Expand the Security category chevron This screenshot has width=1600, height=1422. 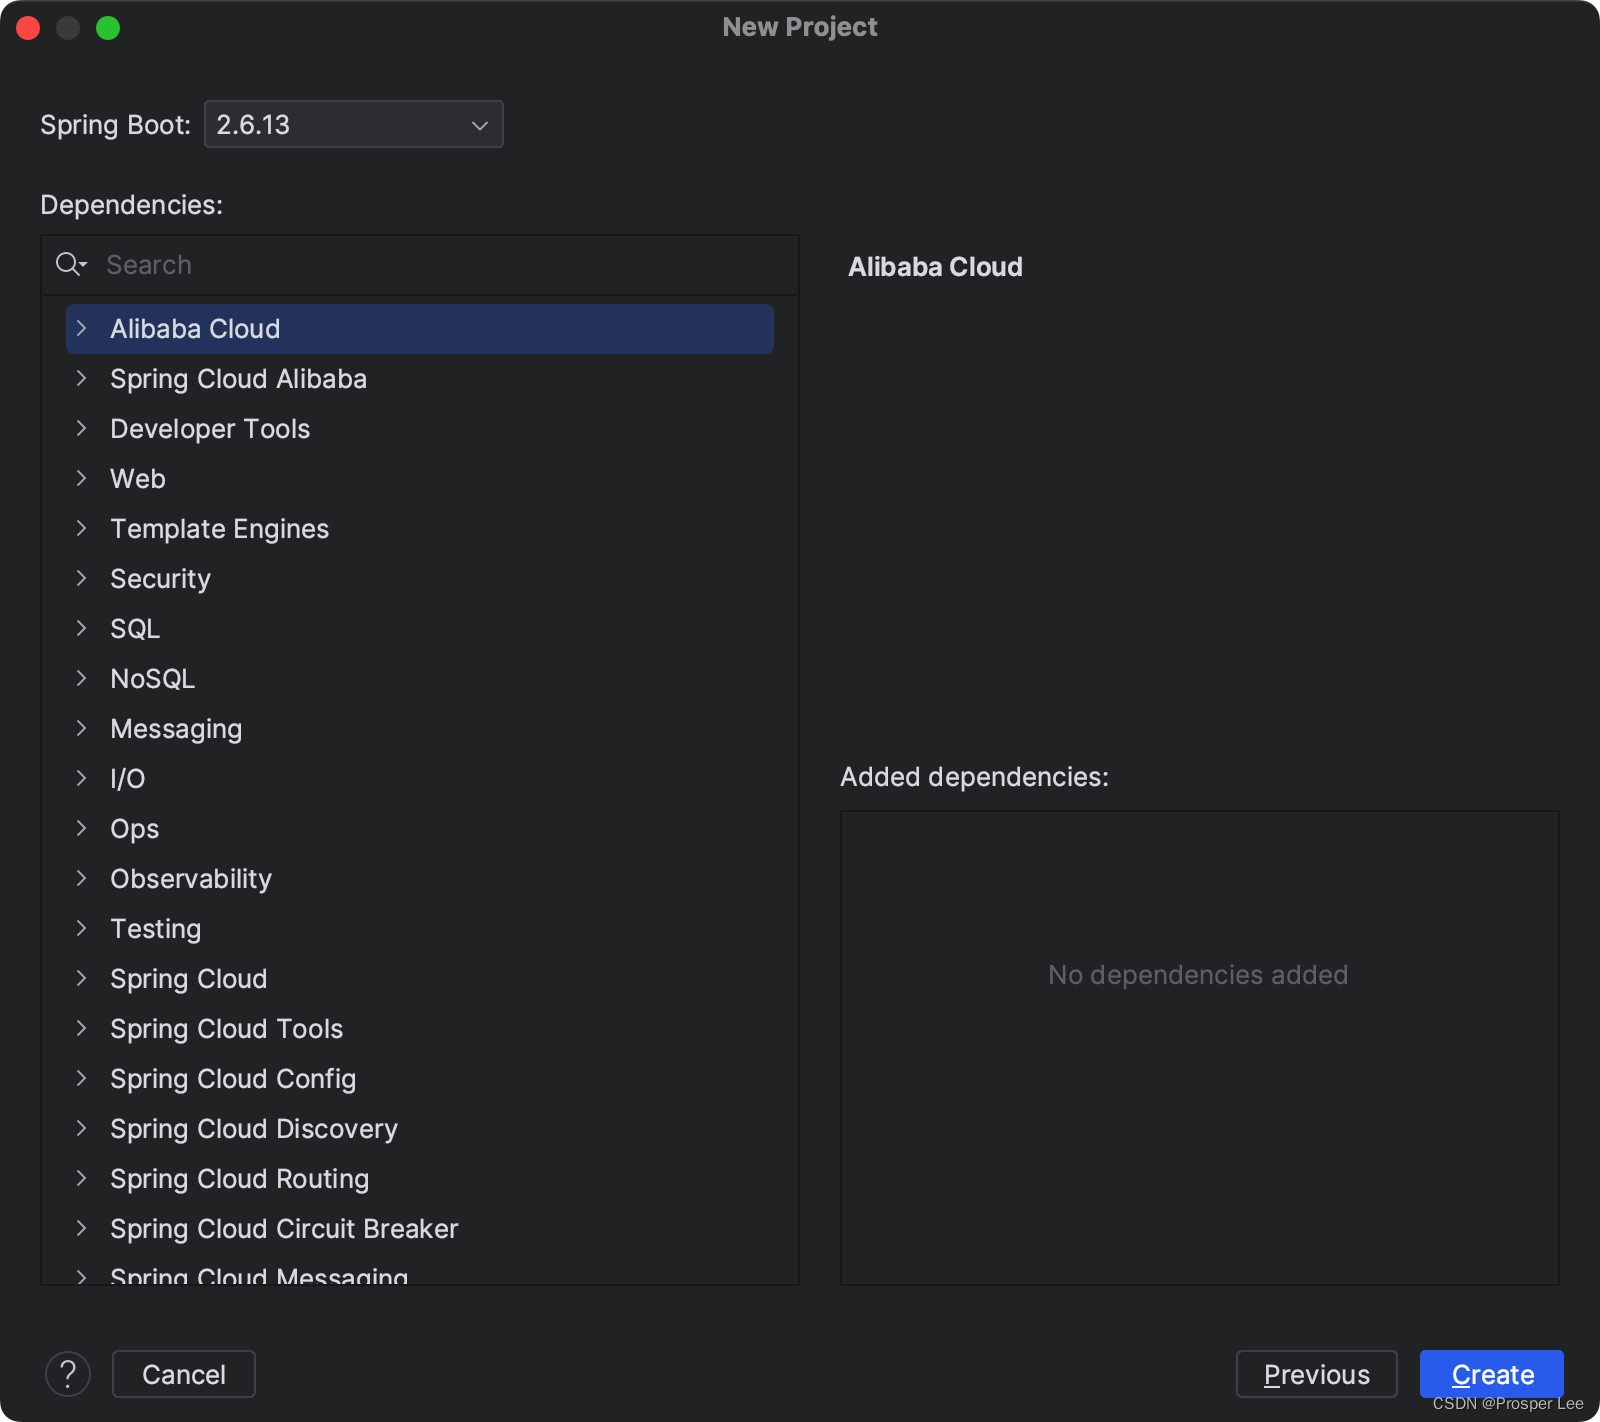click(82, 579)
